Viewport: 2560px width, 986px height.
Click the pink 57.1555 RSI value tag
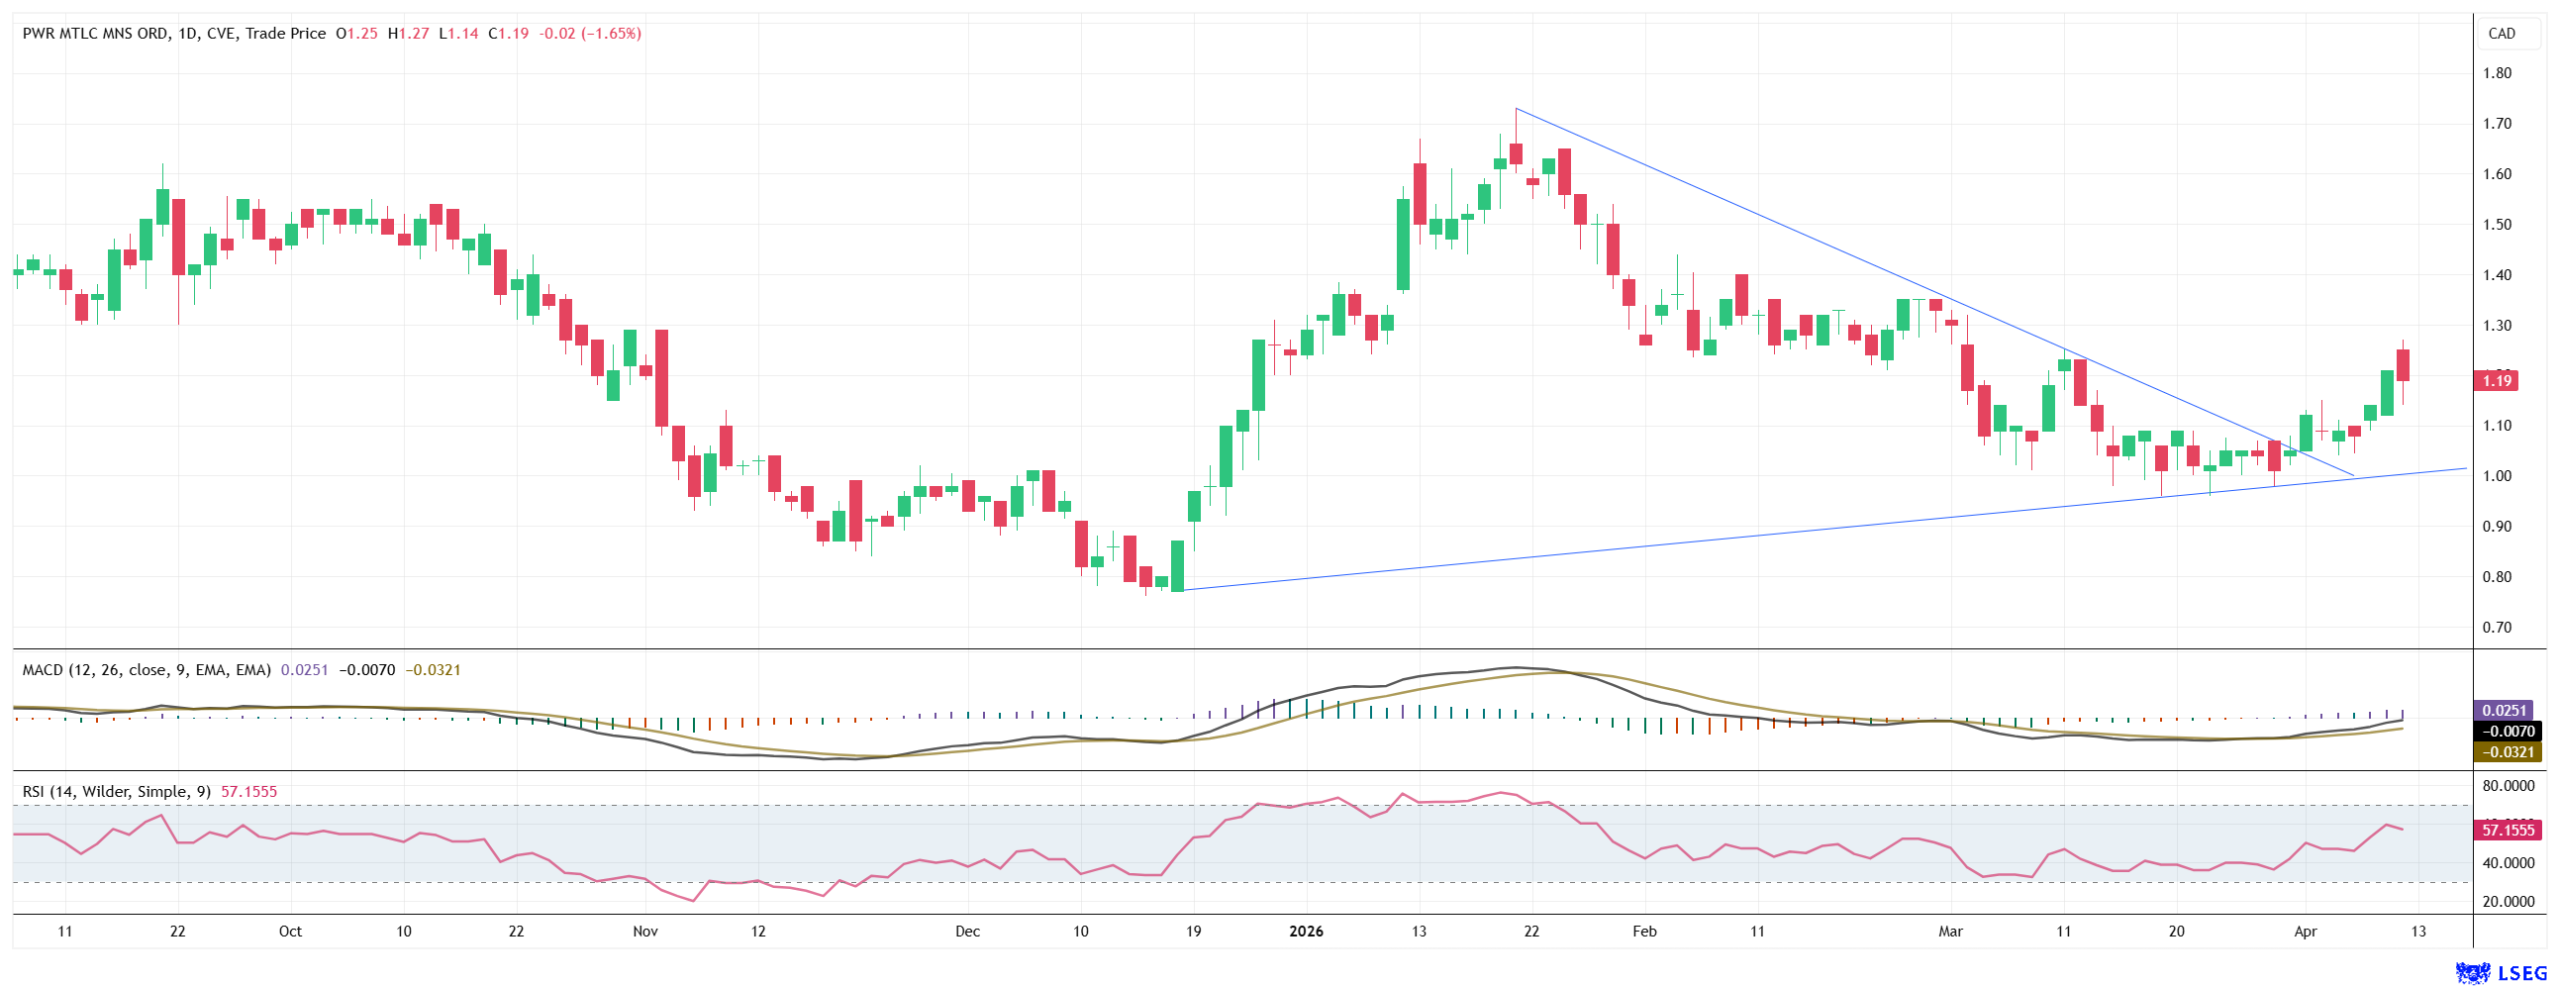(x=2505, y=830)
